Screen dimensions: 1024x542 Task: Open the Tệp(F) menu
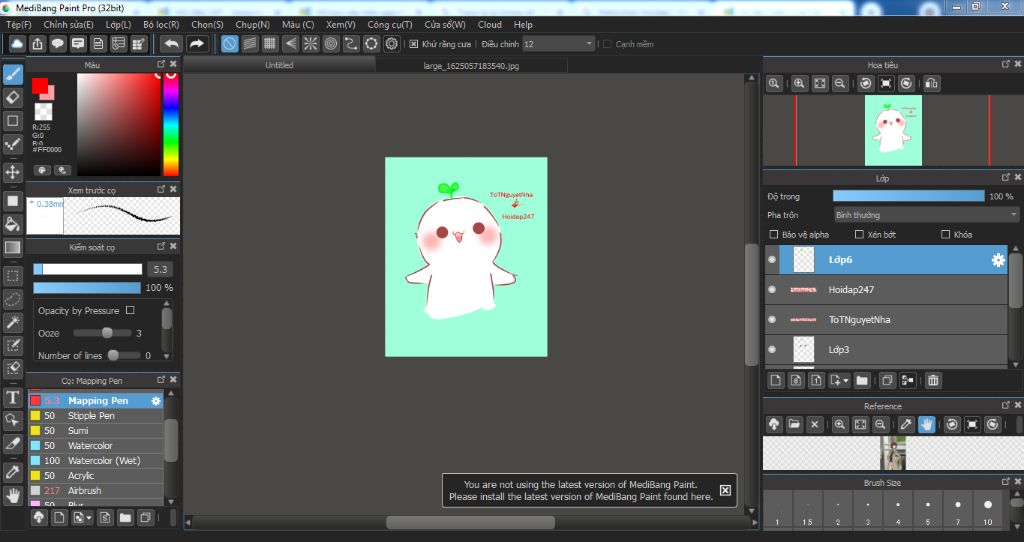(x=19, y=25)
